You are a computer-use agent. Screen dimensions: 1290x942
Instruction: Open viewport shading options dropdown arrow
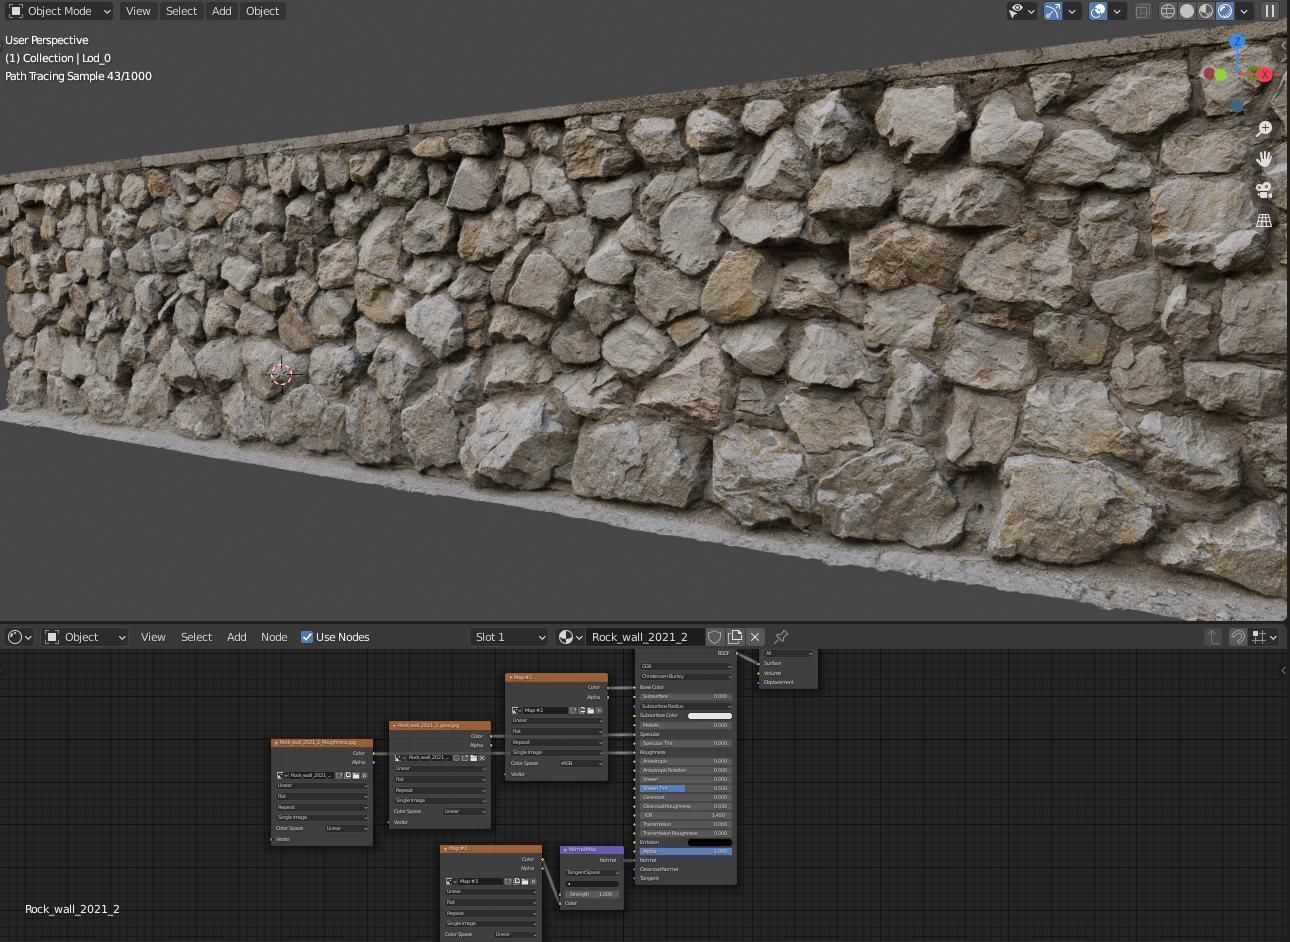[x=1244, y=11]
